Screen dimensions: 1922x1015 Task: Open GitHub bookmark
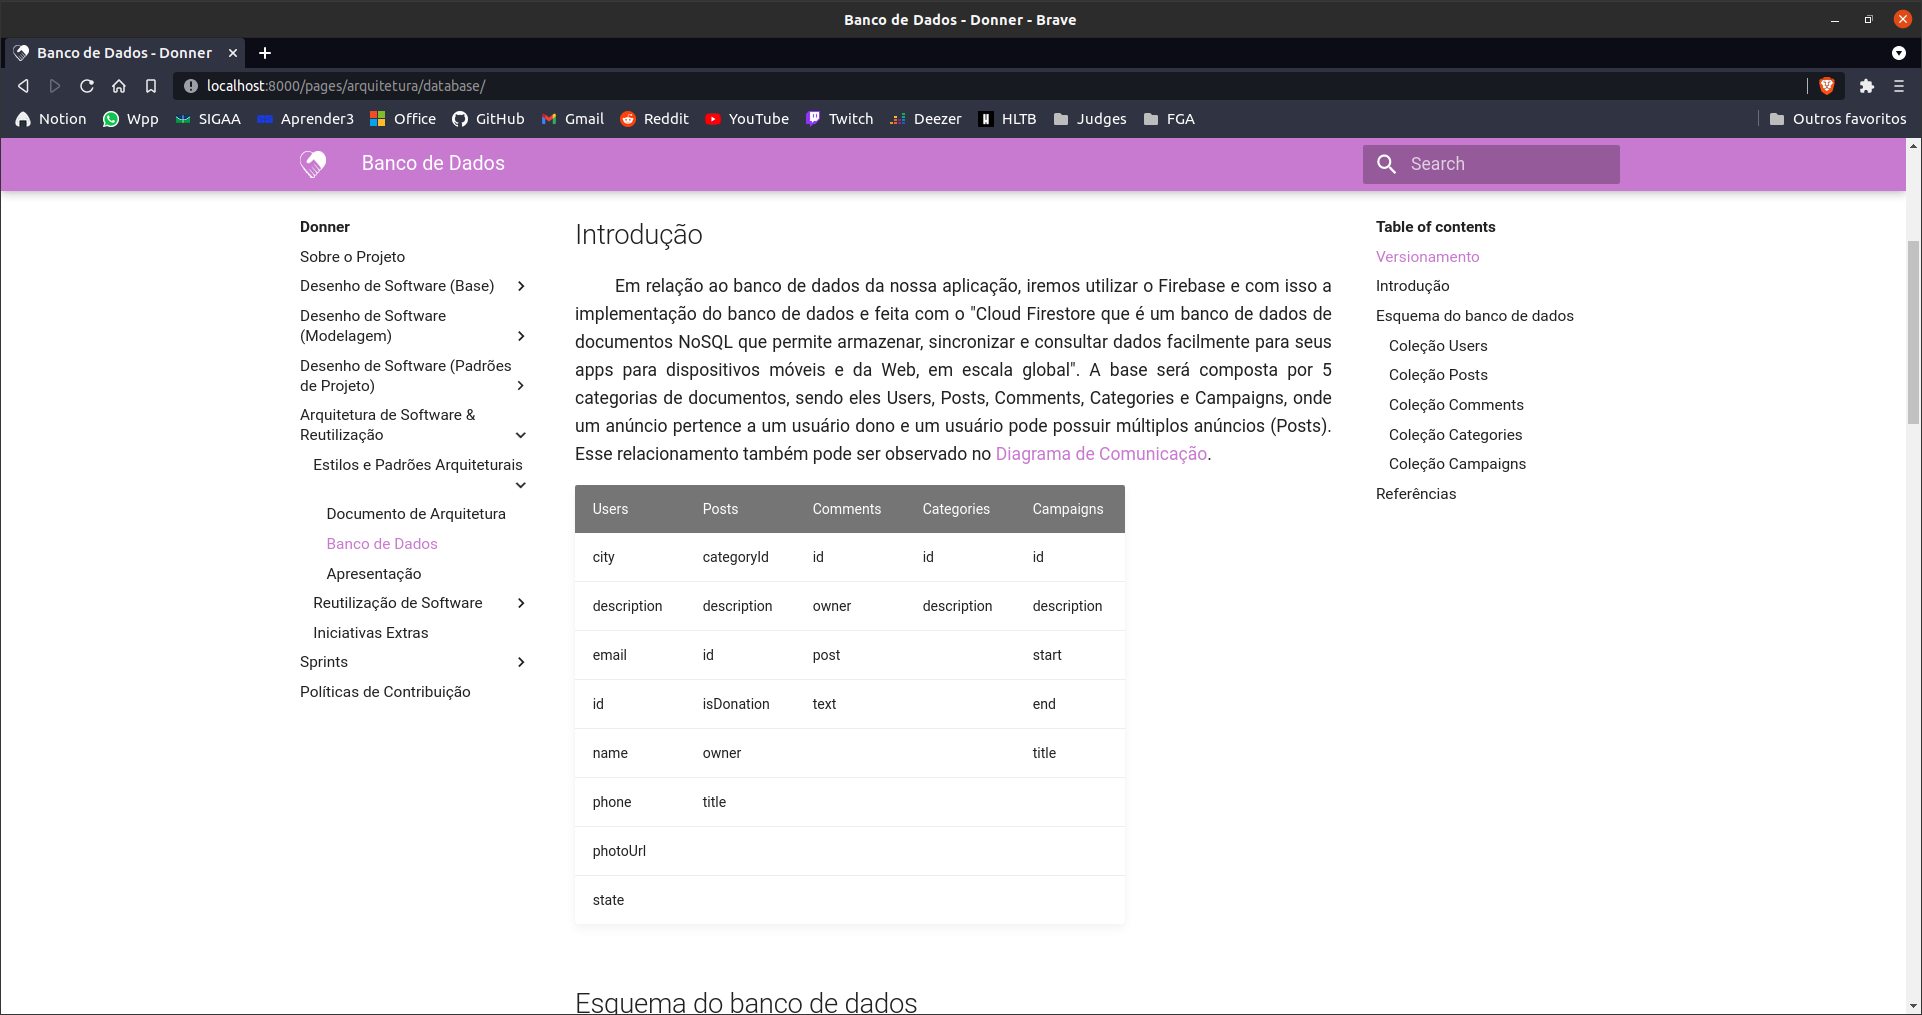point(488,119)
